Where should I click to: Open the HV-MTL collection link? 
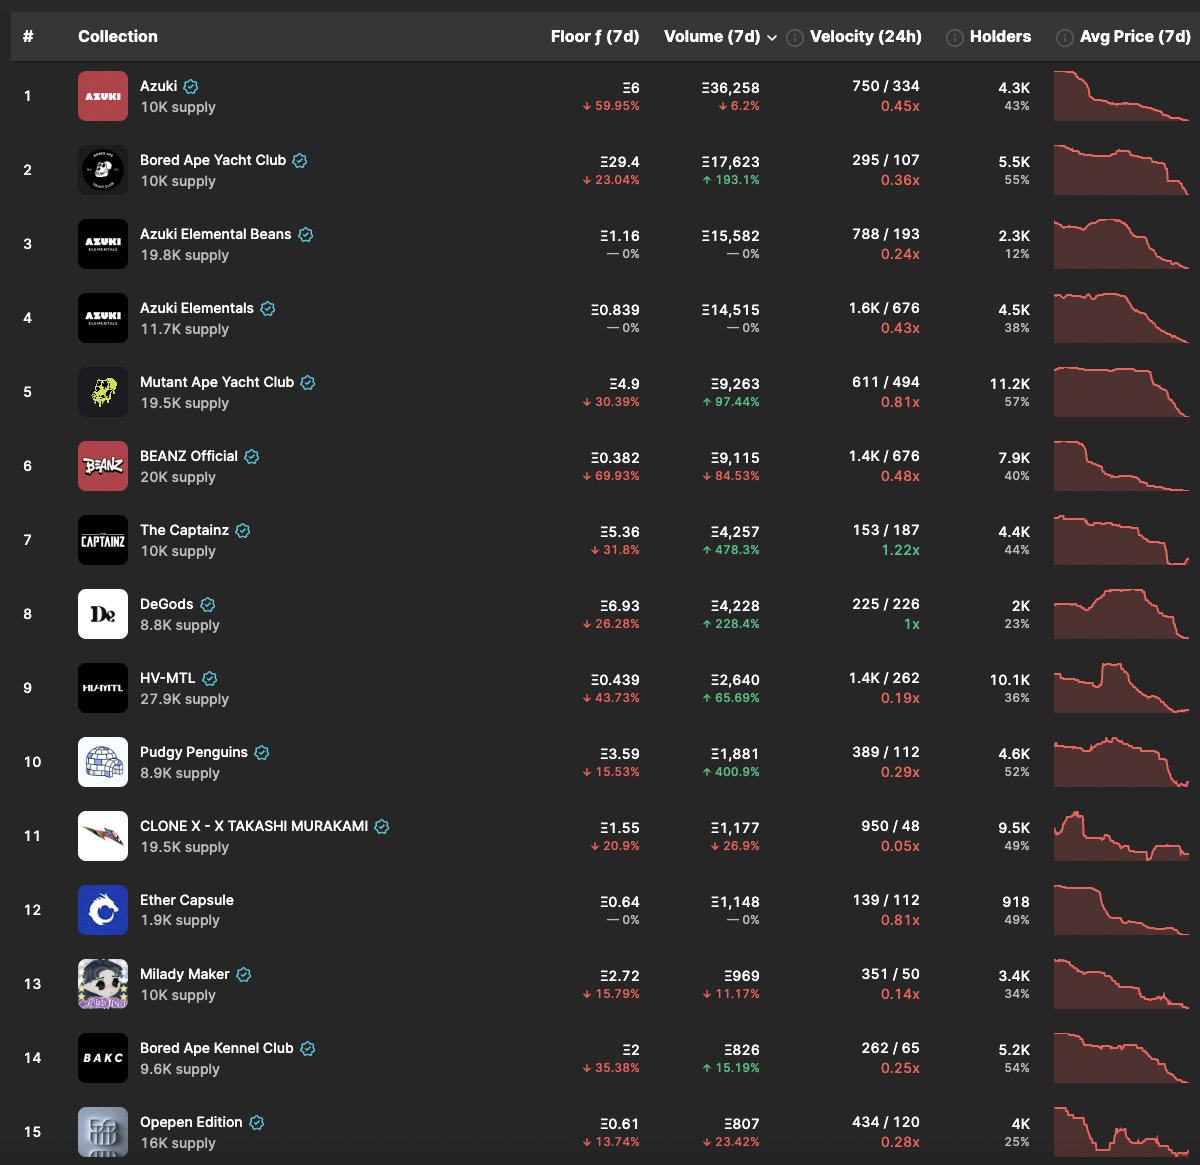pos(168,678)
